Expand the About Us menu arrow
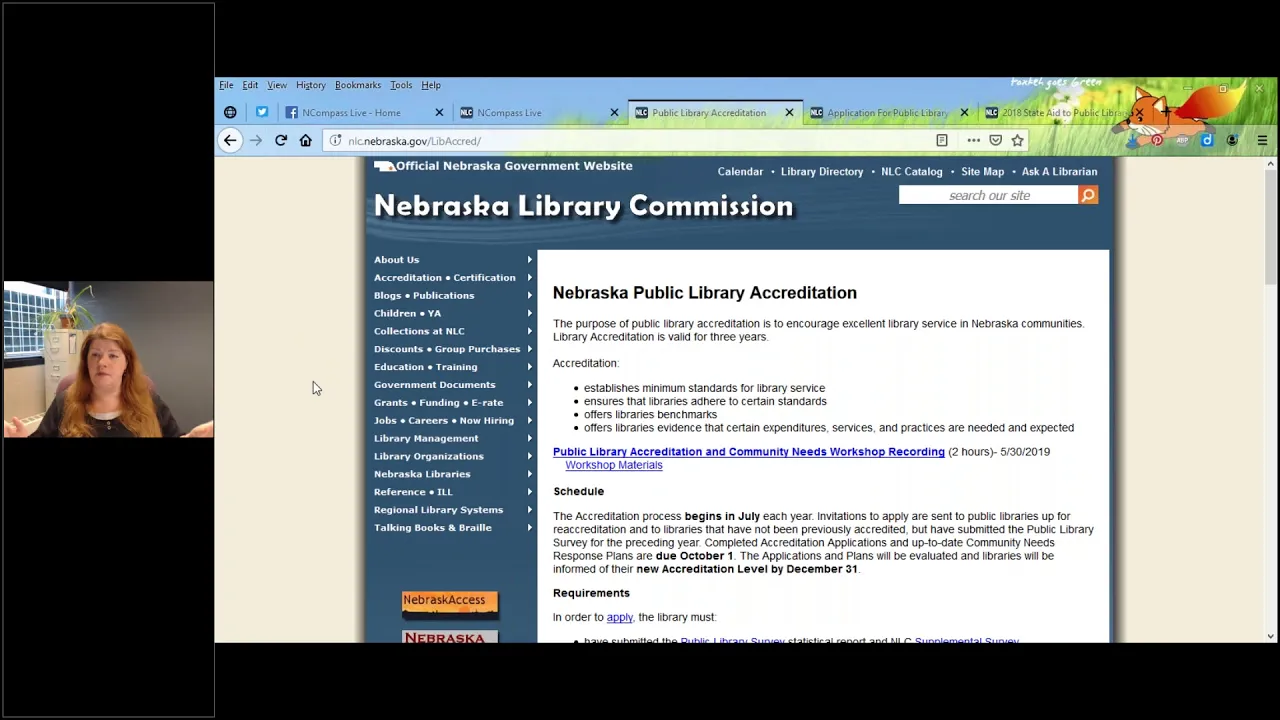Image resolution: width=1280 pixels, height=720 pixels. (530, 260)
